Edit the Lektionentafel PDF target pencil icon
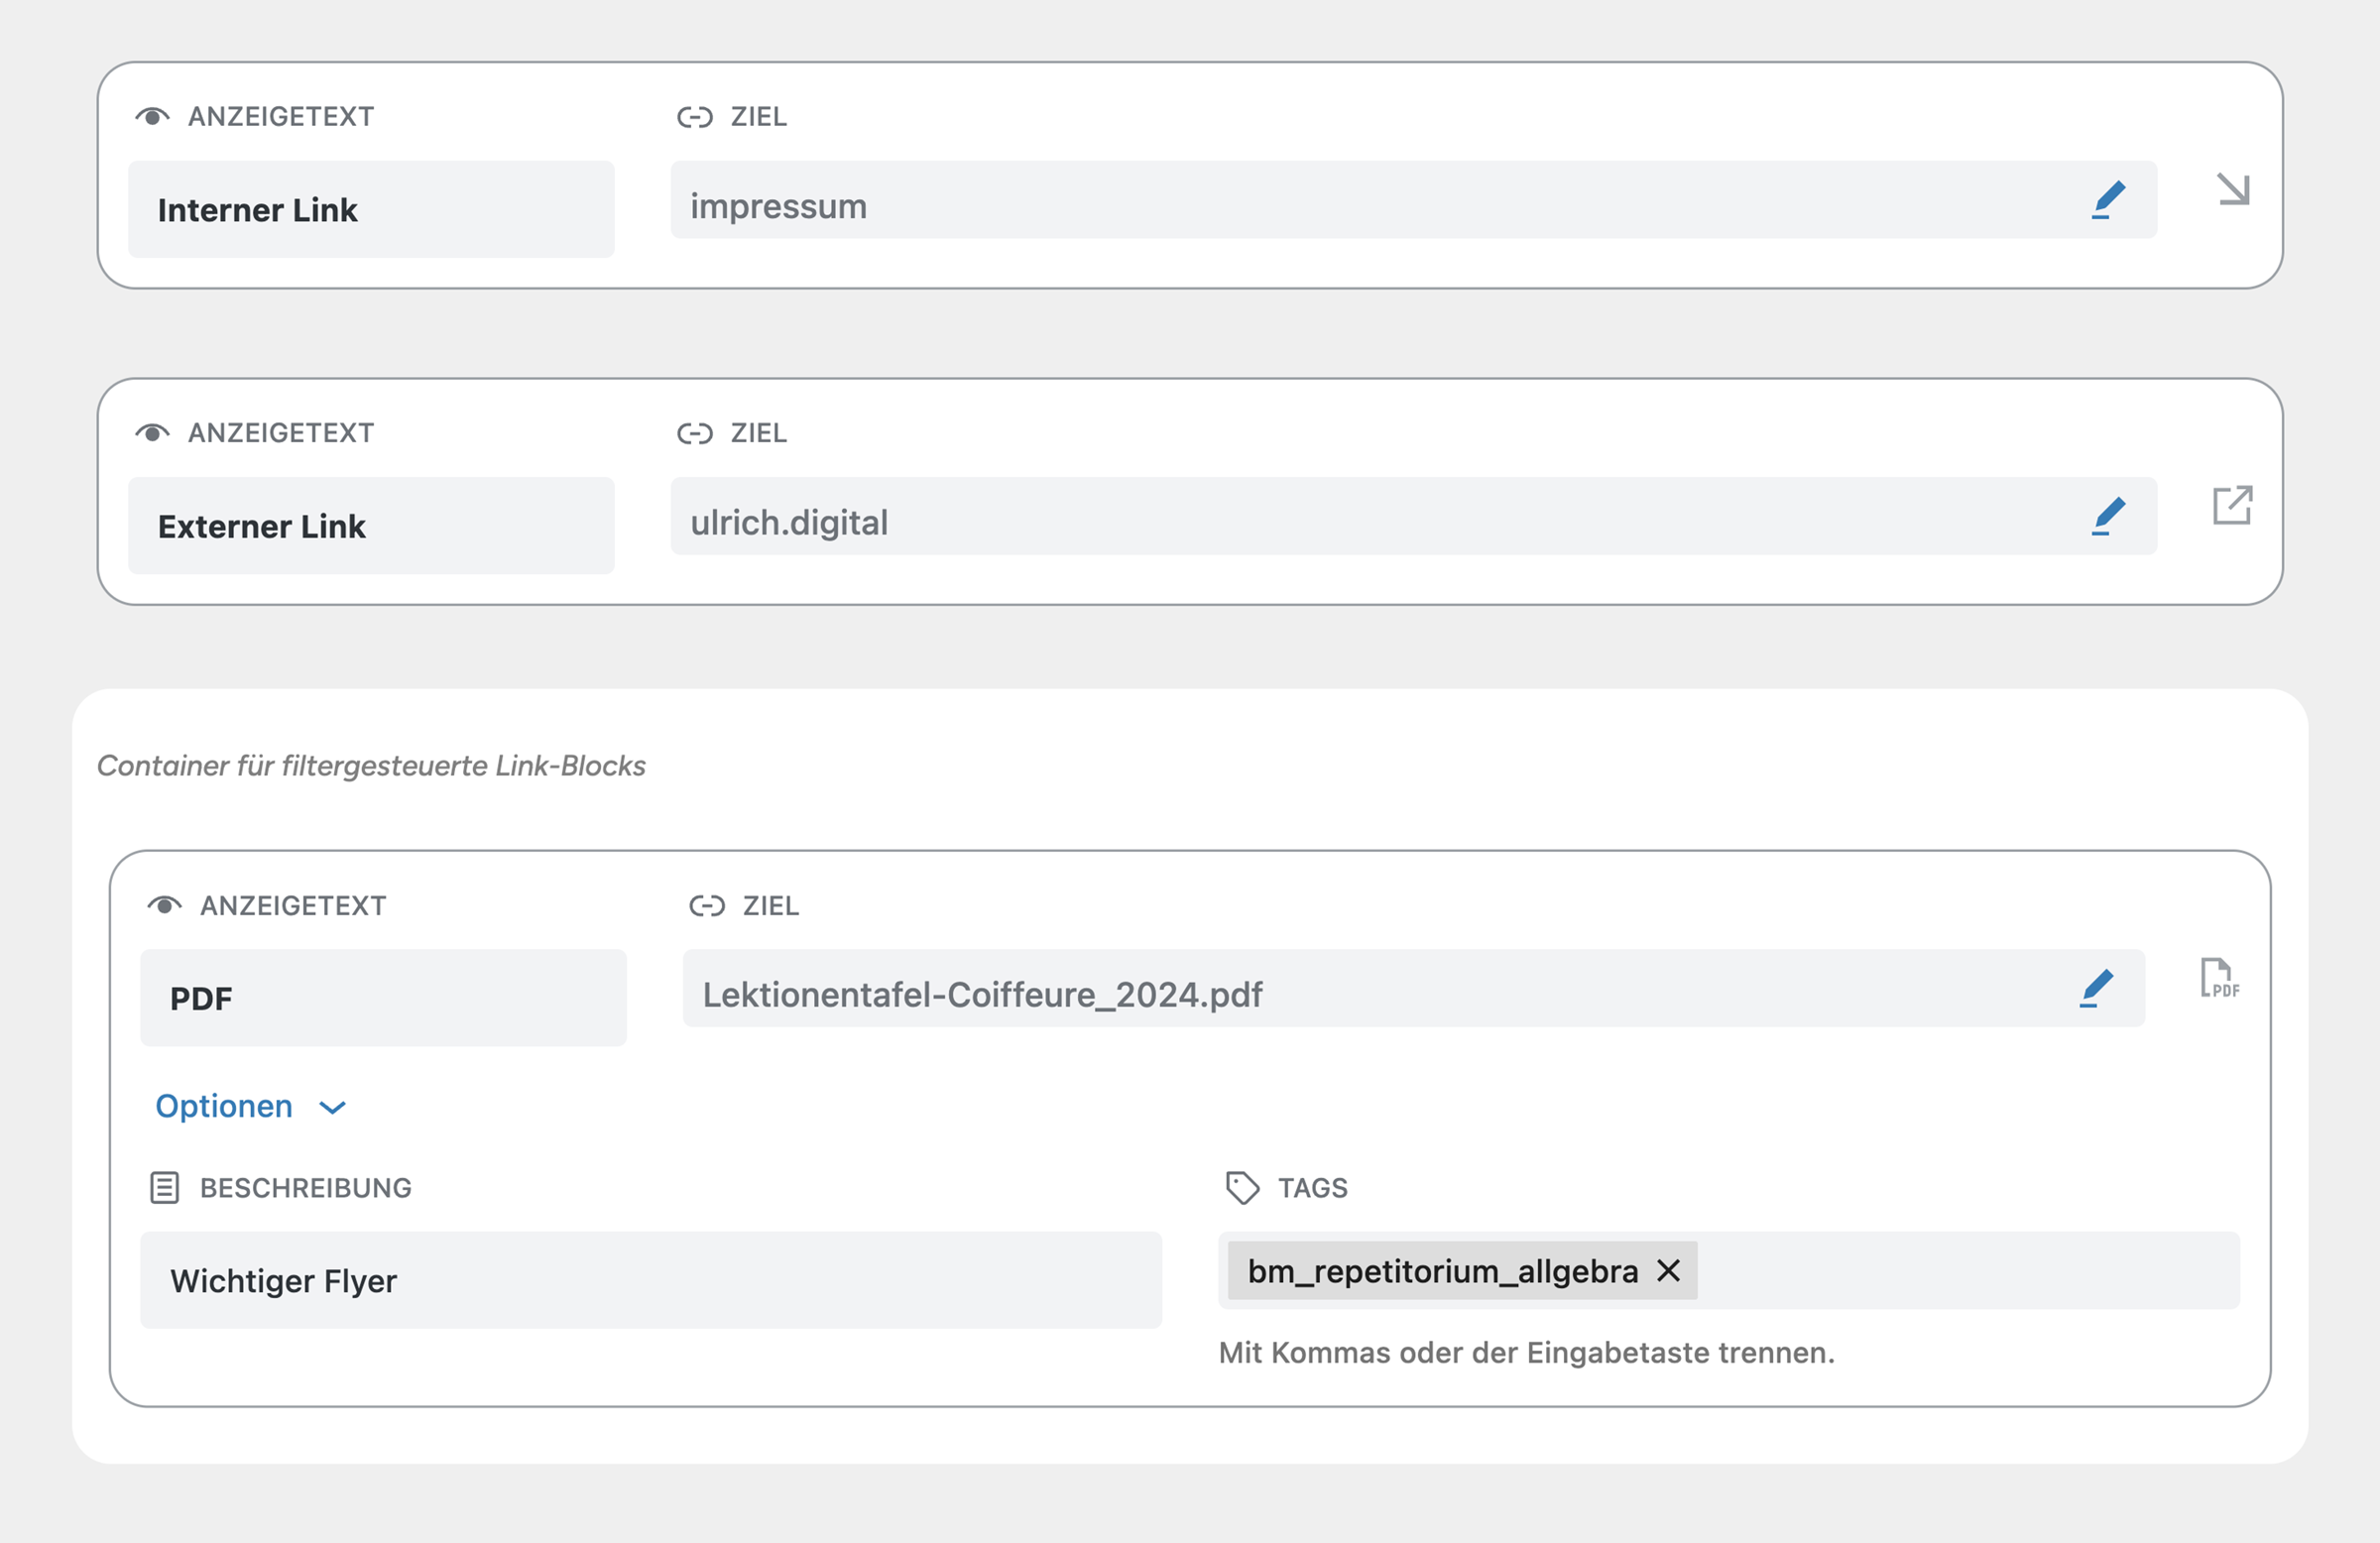The image size is (2380, 1543). pyautogui.click(x=2096, y=988)
